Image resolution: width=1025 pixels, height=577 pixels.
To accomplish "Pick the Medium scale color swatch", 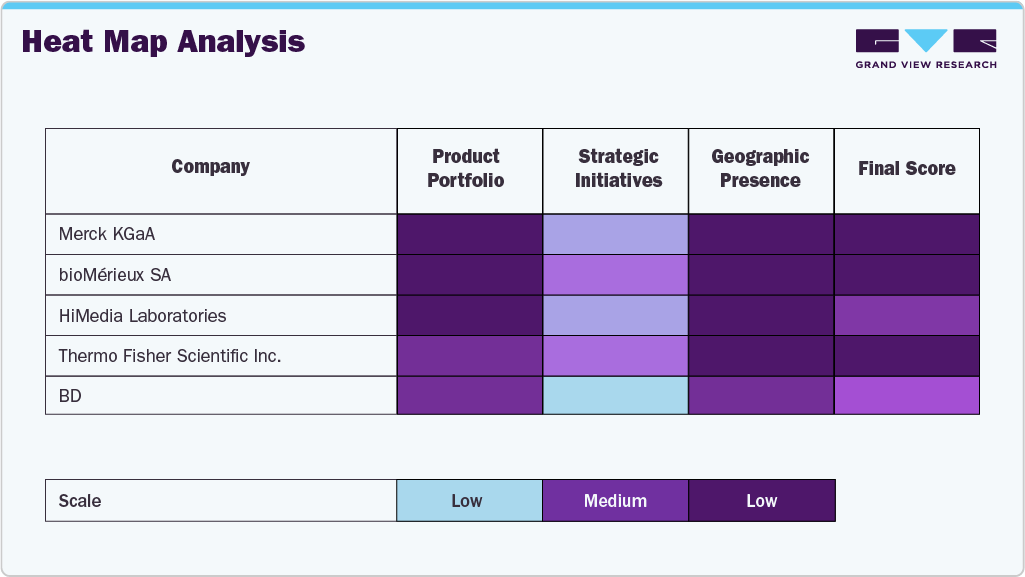I will coord(615,501).
